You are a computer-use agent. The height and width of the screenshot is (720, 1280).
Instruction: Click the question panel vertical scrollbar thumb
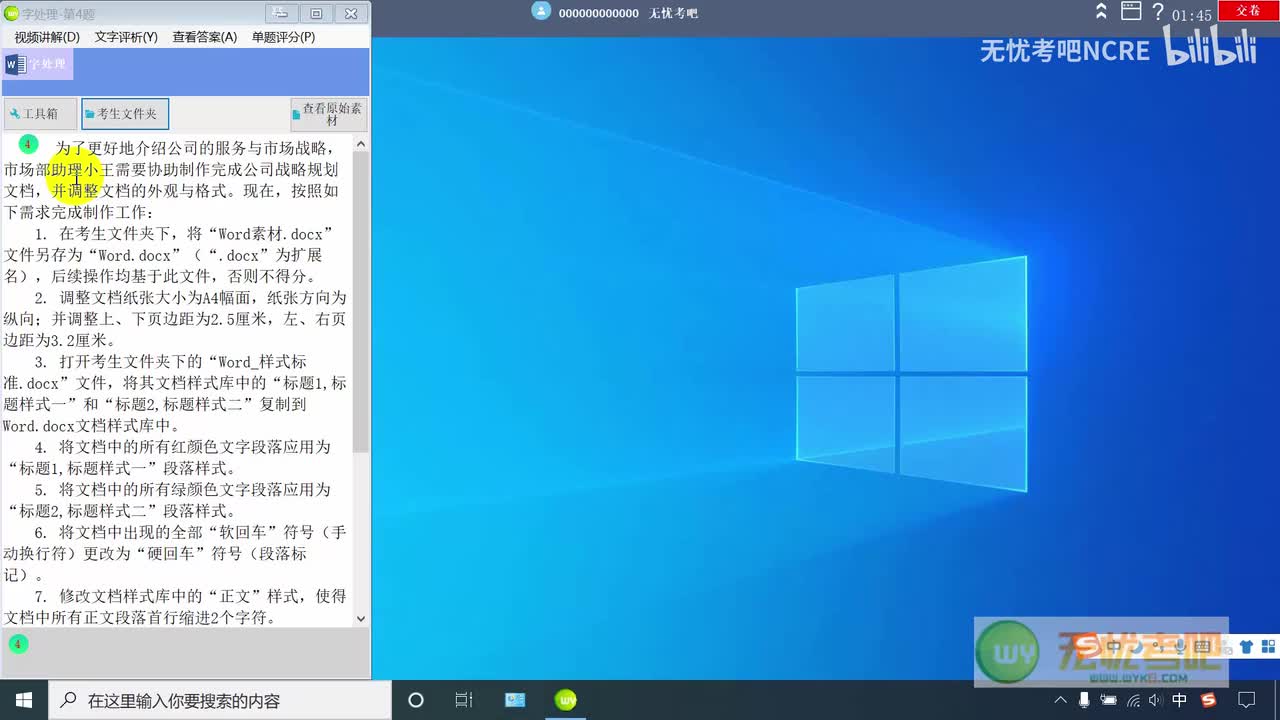coord(361,302)
